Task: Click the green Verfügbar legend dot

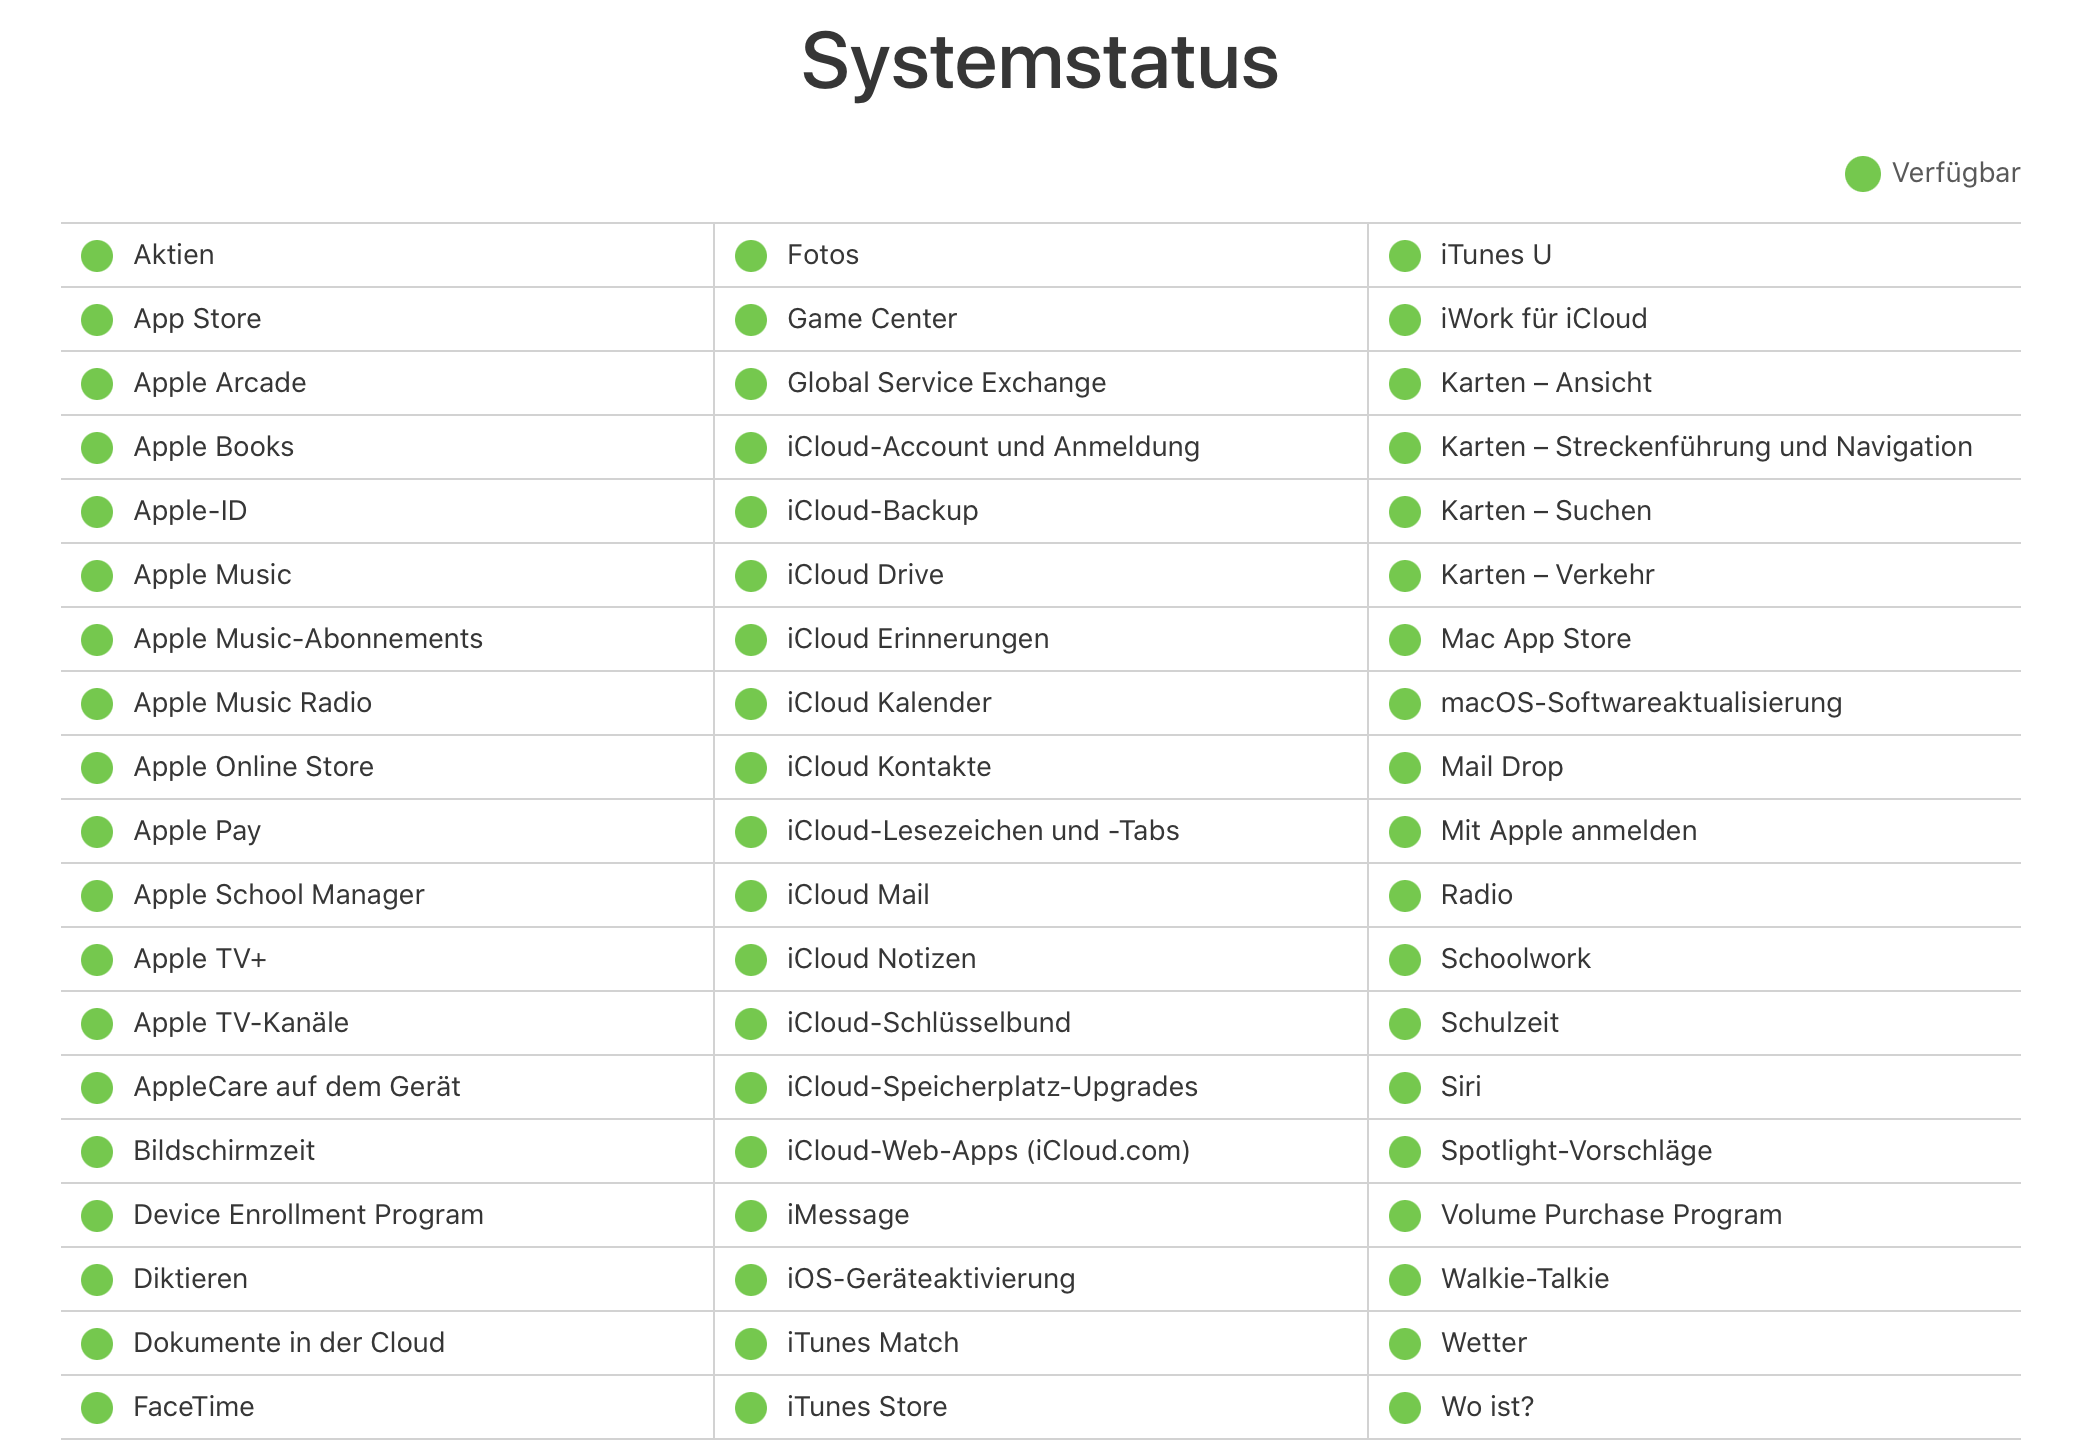Action: (x=1862, y=174)
